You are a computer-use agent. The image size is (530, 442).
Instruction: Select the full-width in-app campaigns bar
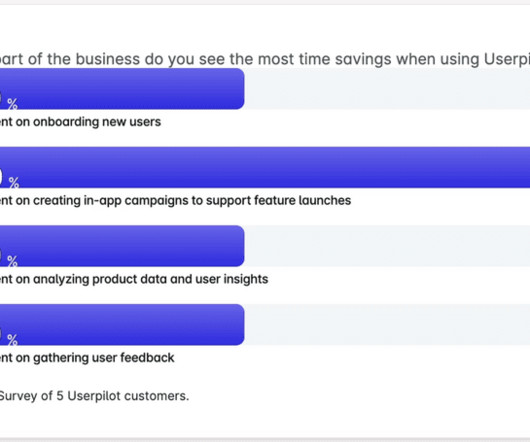265,167
